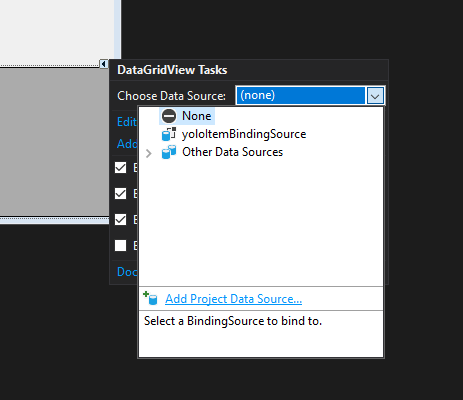Click the yoloItemBindingSource binding icon
The image size is (463, 400).
pyautogui.click(x=169, y=134)
